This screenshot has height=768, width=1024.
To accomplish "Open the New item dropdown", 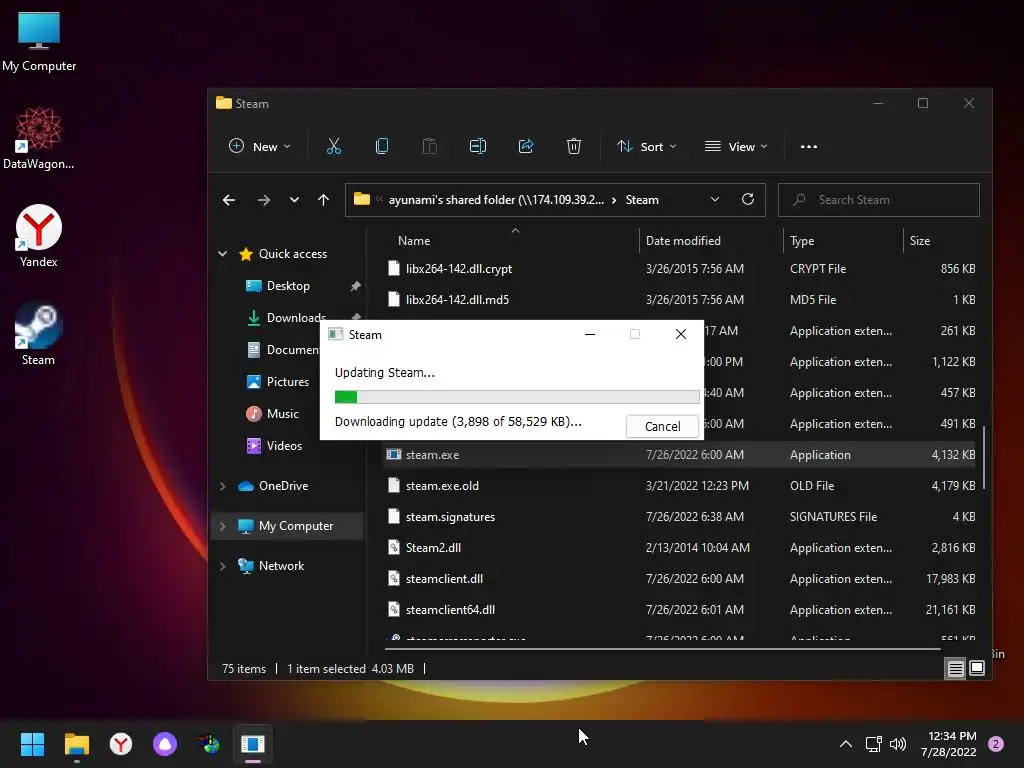I will click(x=259, y=146).
